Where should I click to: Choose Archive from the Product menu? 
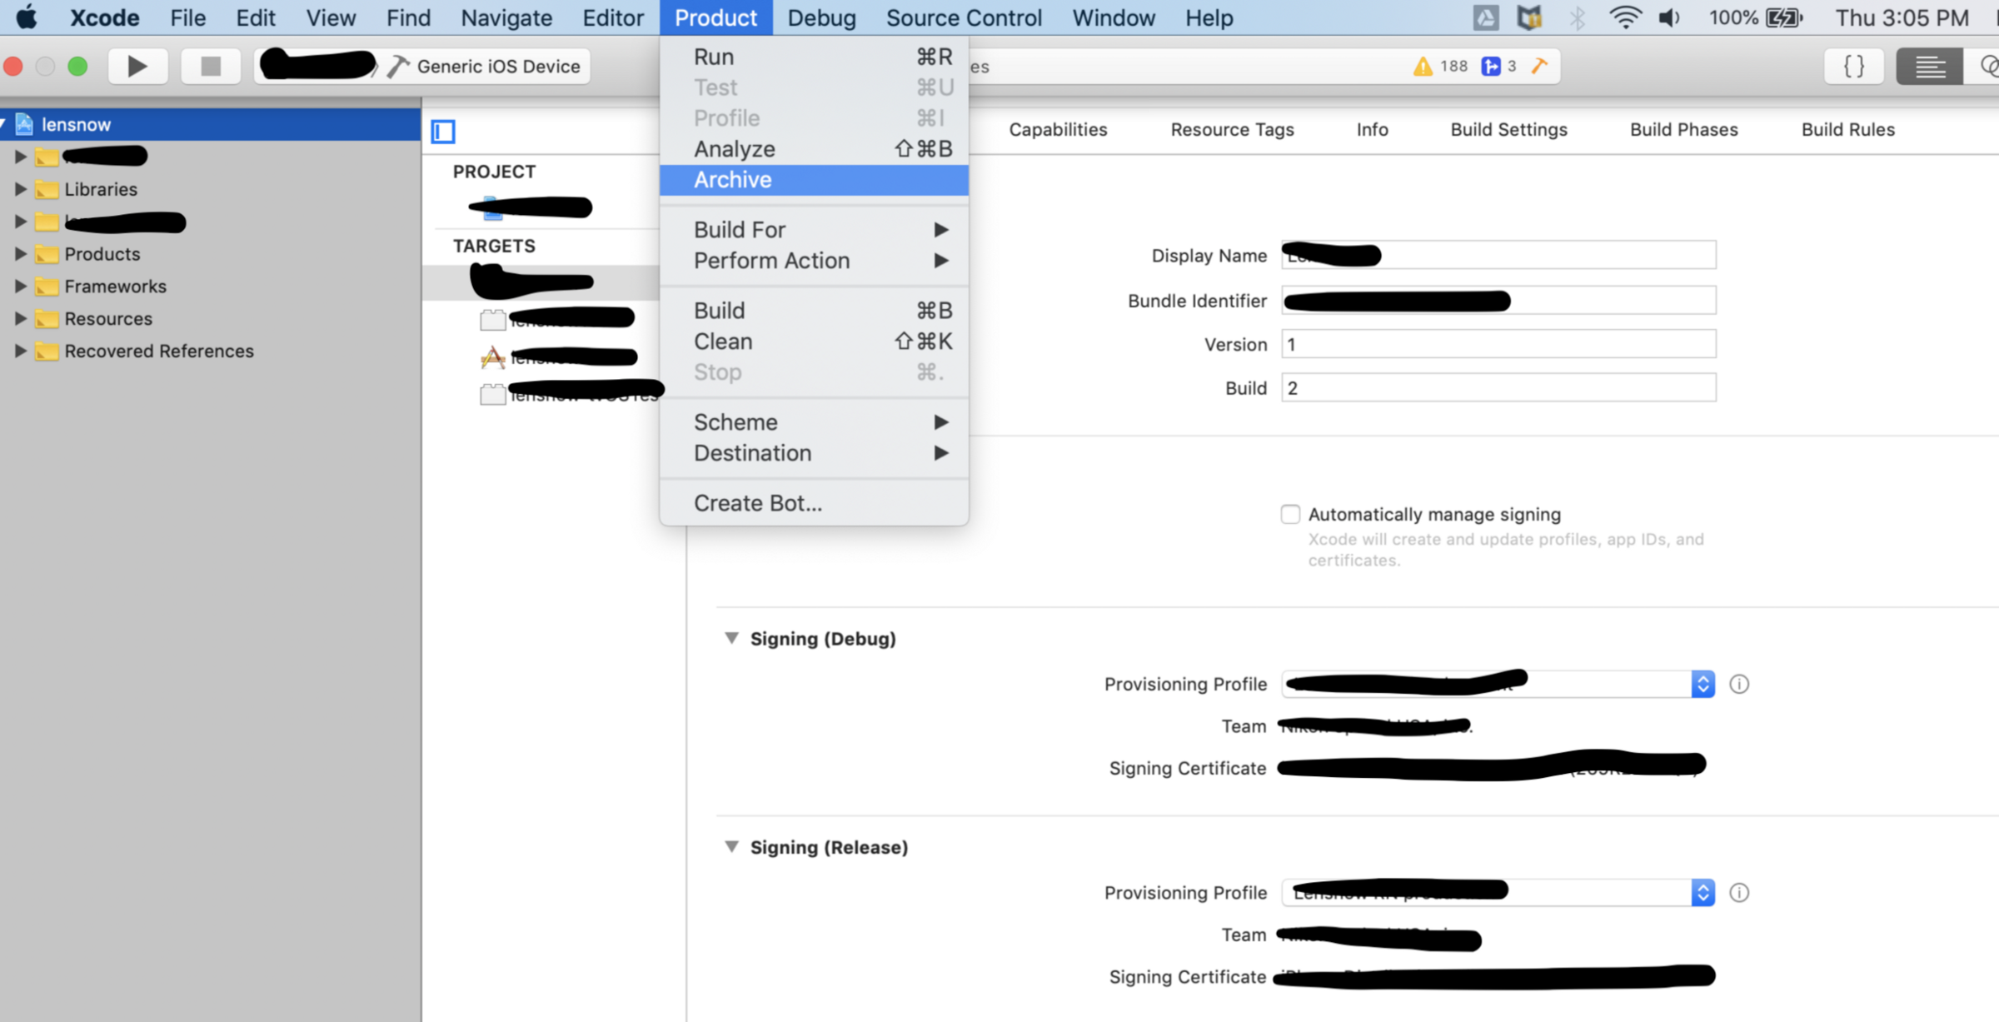pyautogui.click(x=732, y=180)
